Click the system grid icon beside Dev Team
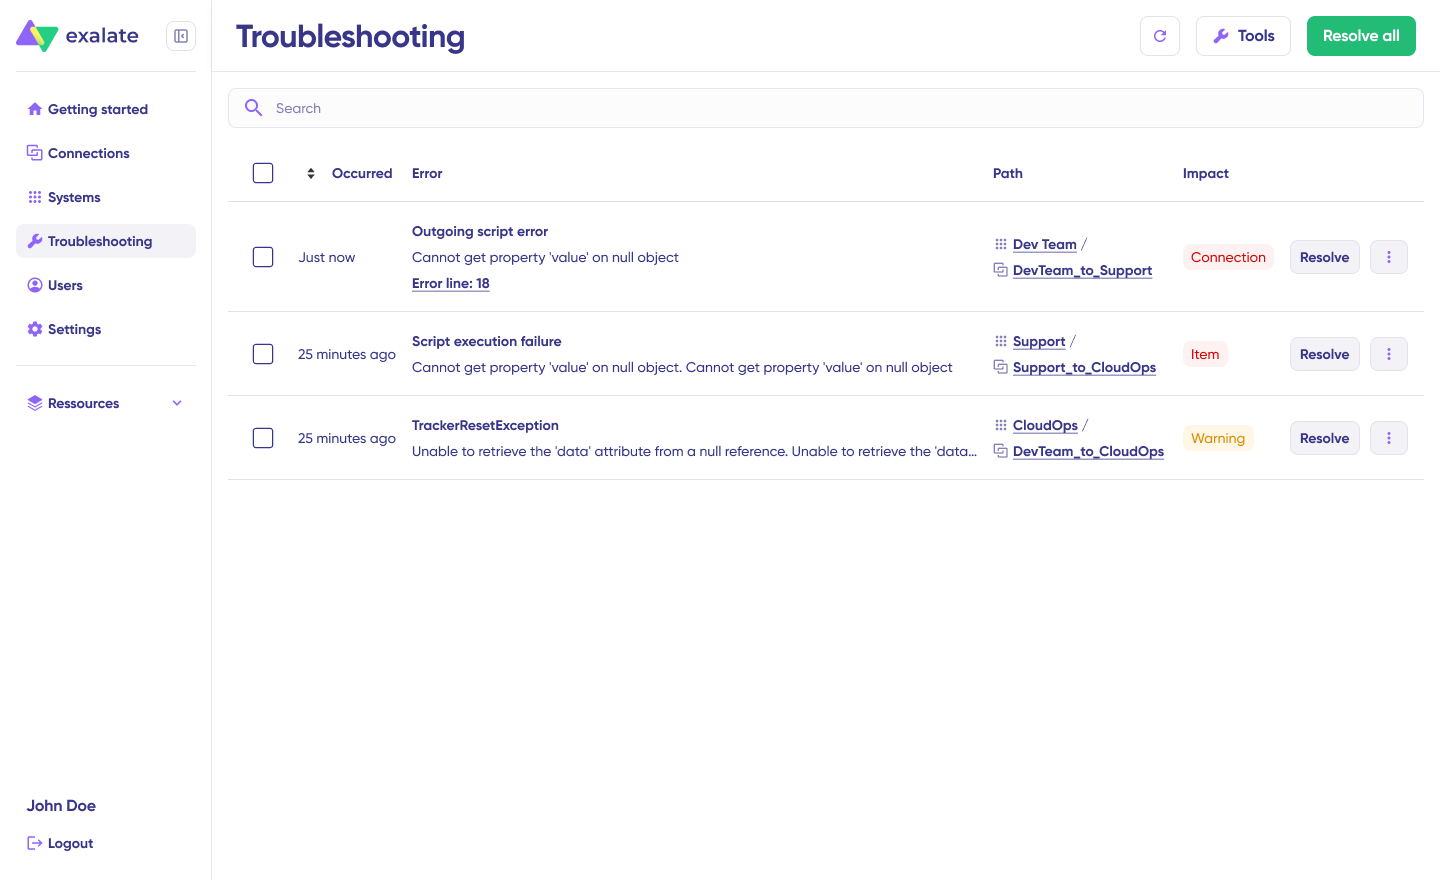This screenshot has height=880, width=1440. pos(1000,244)
